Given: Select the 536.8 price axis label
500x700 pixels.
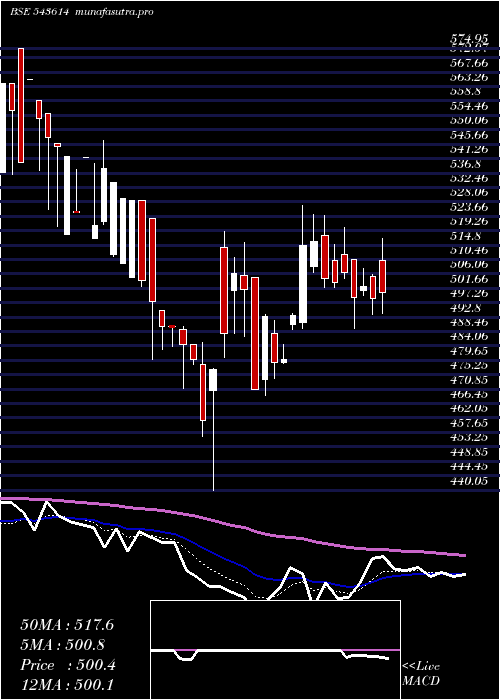Looking at the screenshot, I should pos(465,164).
